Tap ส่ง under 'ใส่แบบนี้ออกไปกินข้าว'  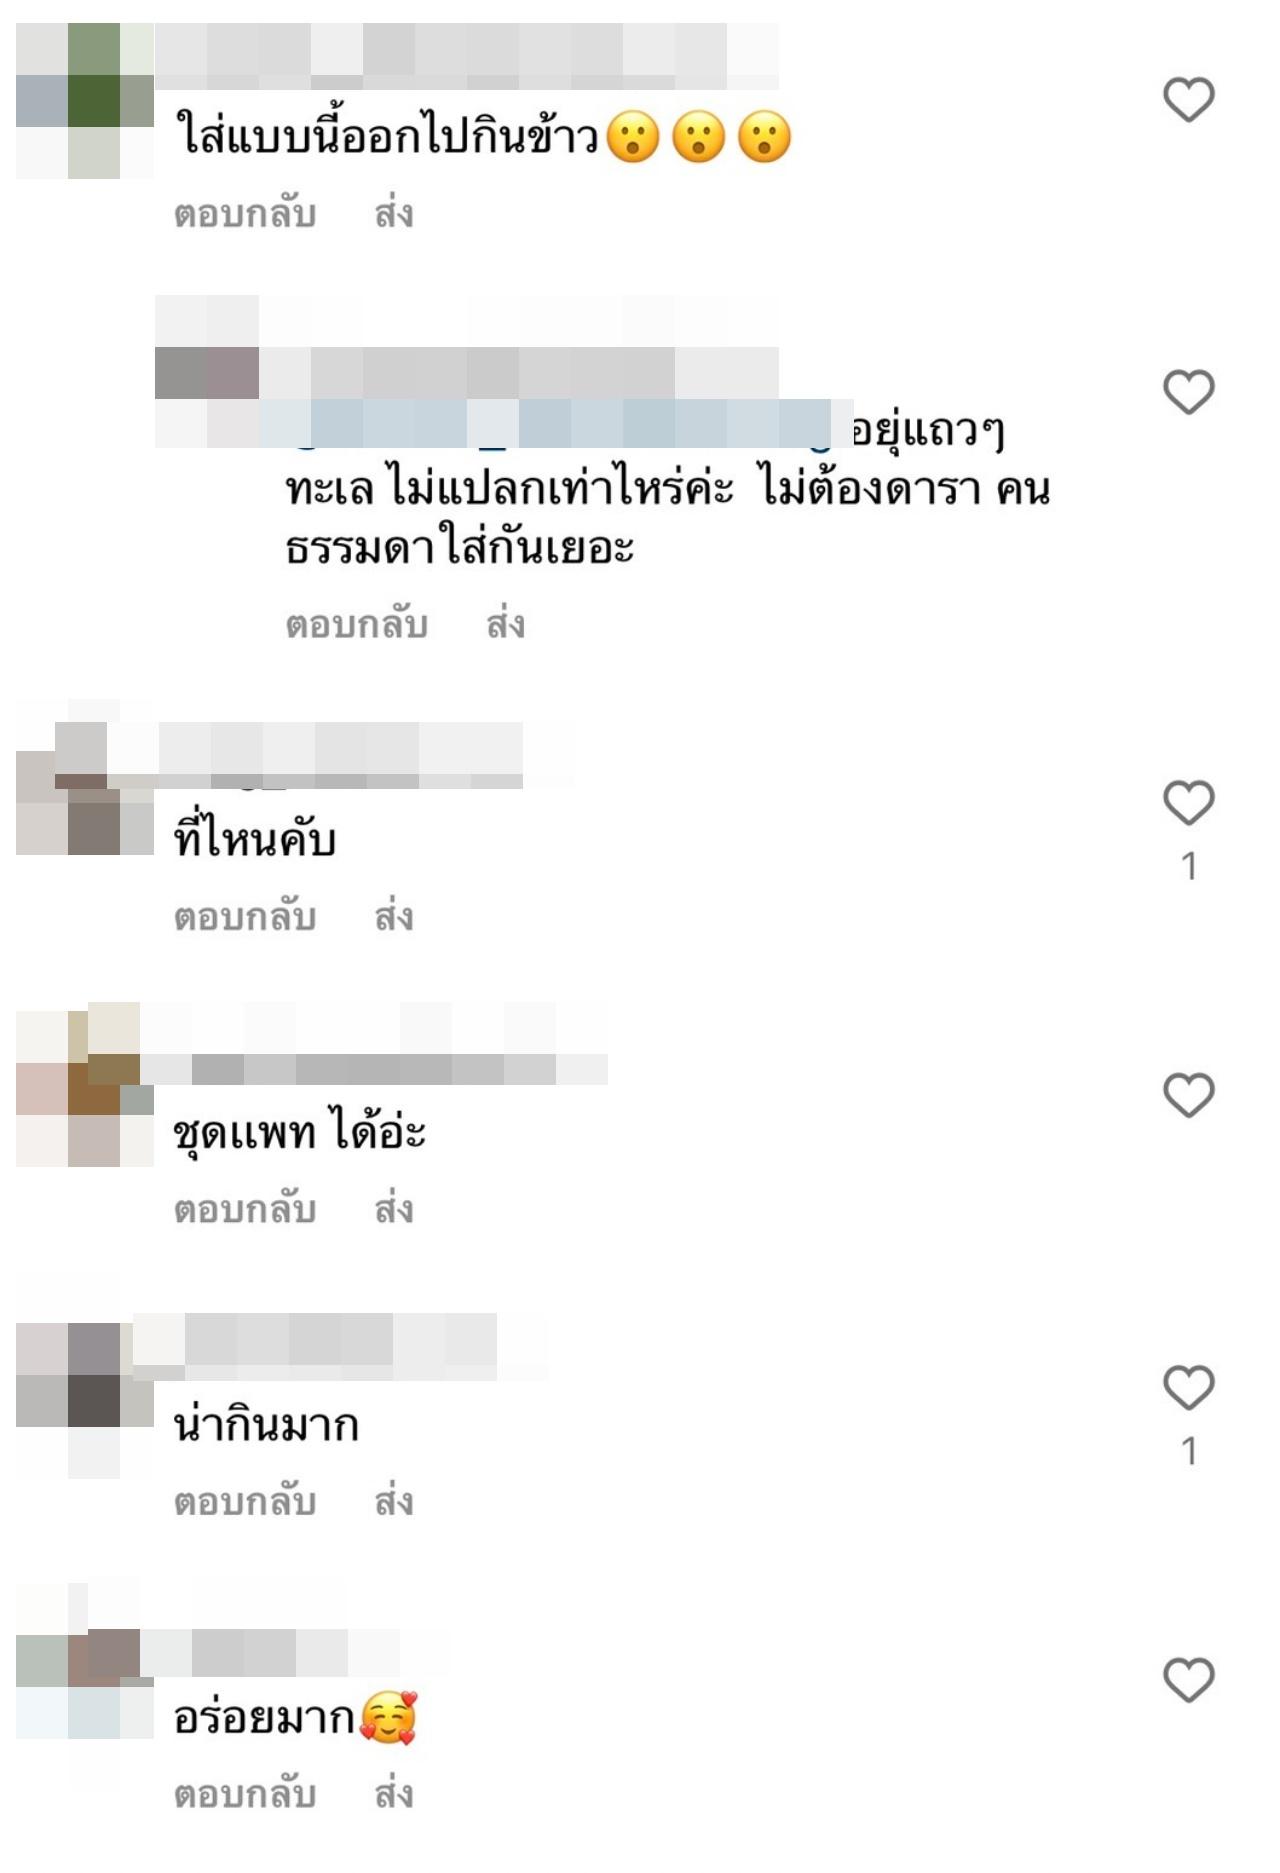394,214
